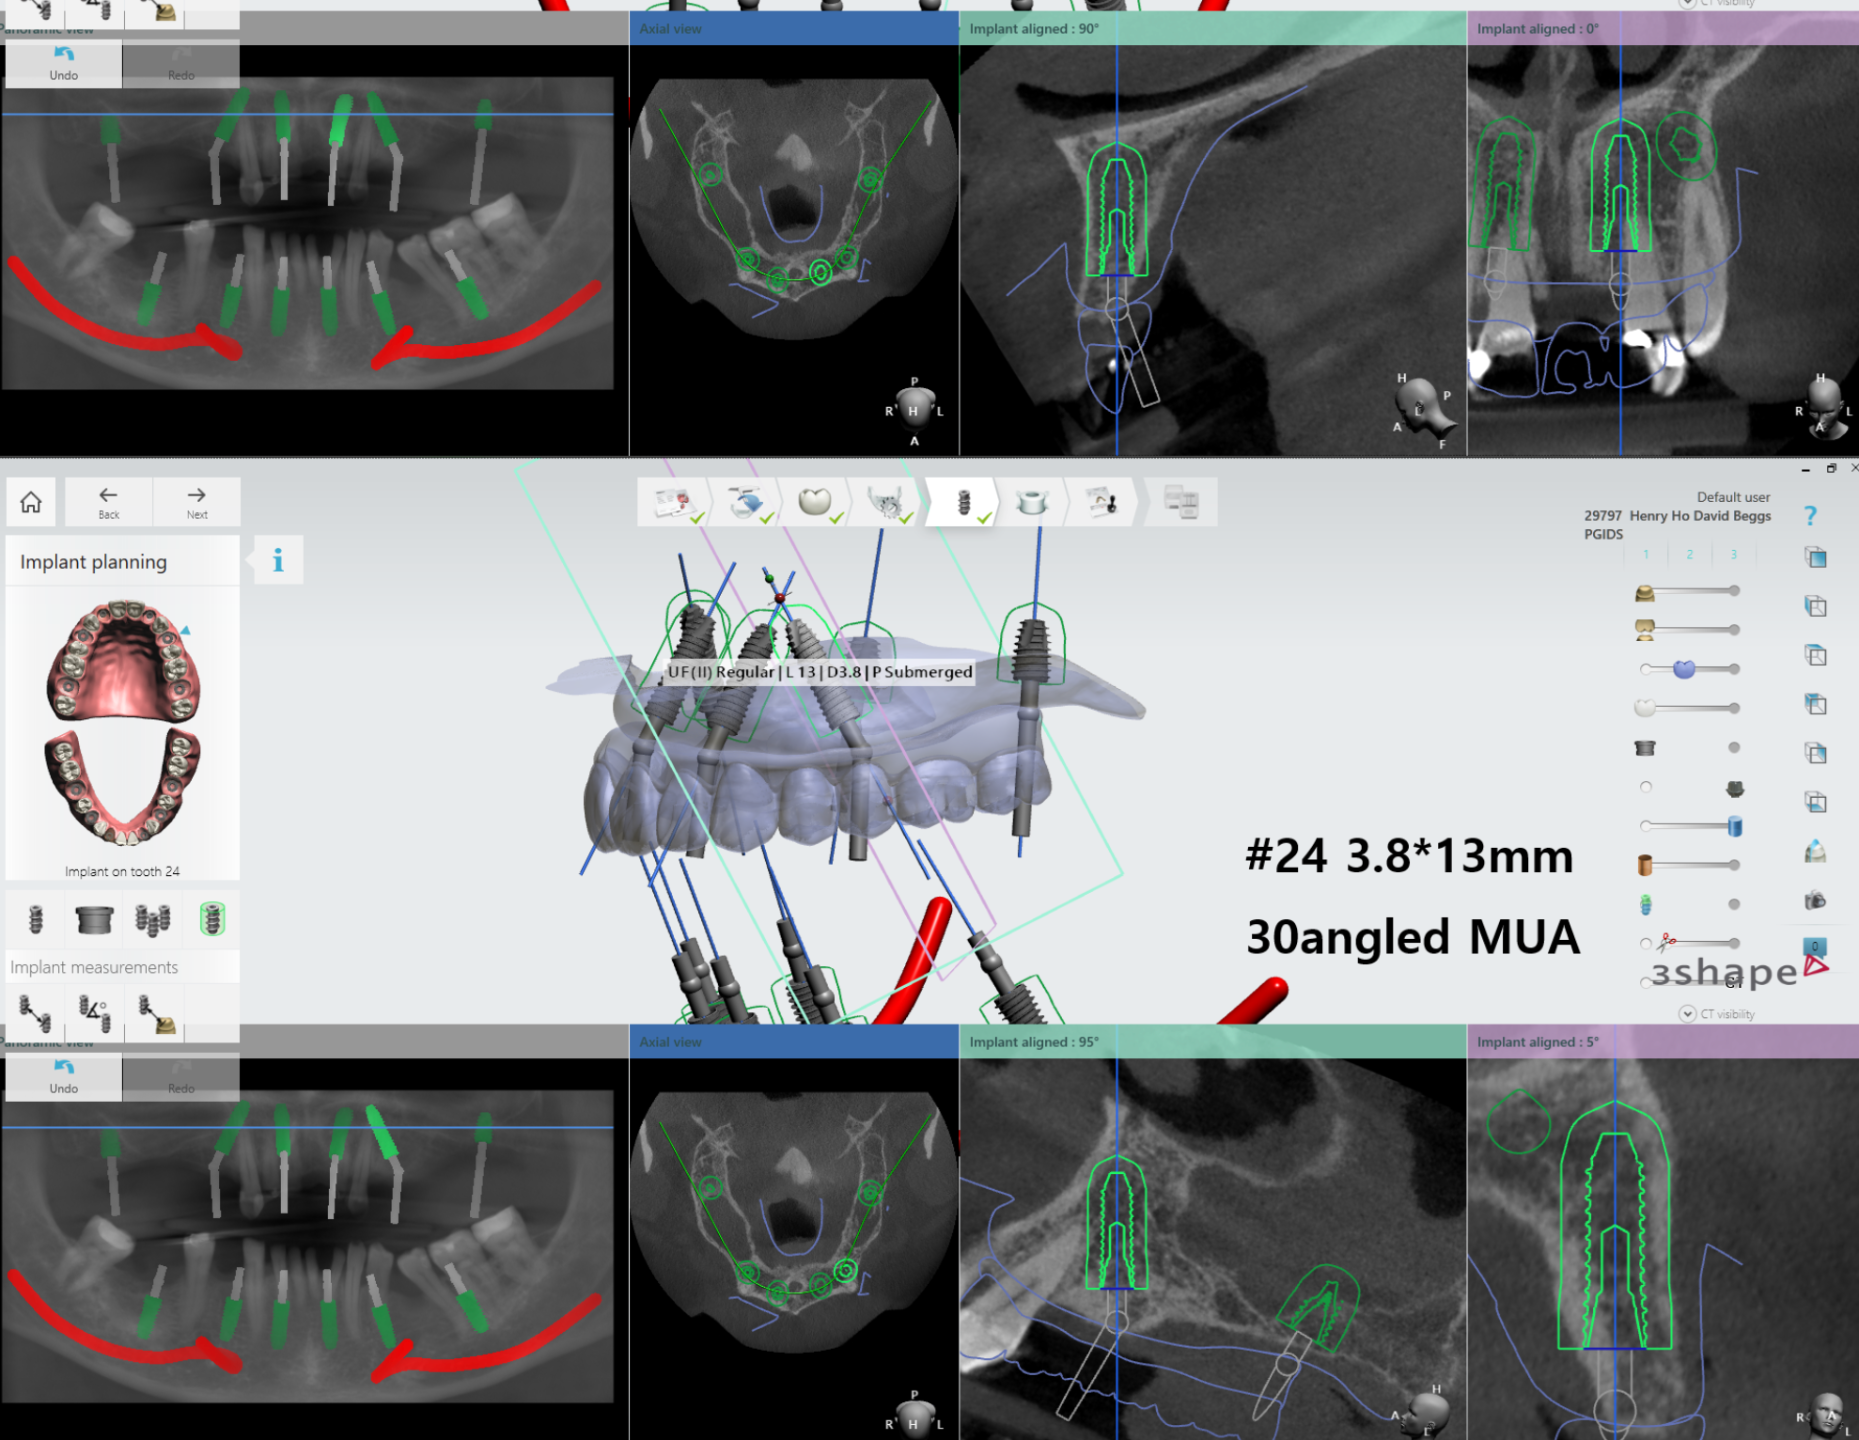Select the multiple implants tool
1859x1440 pixels.
click(x=152, y=919)
